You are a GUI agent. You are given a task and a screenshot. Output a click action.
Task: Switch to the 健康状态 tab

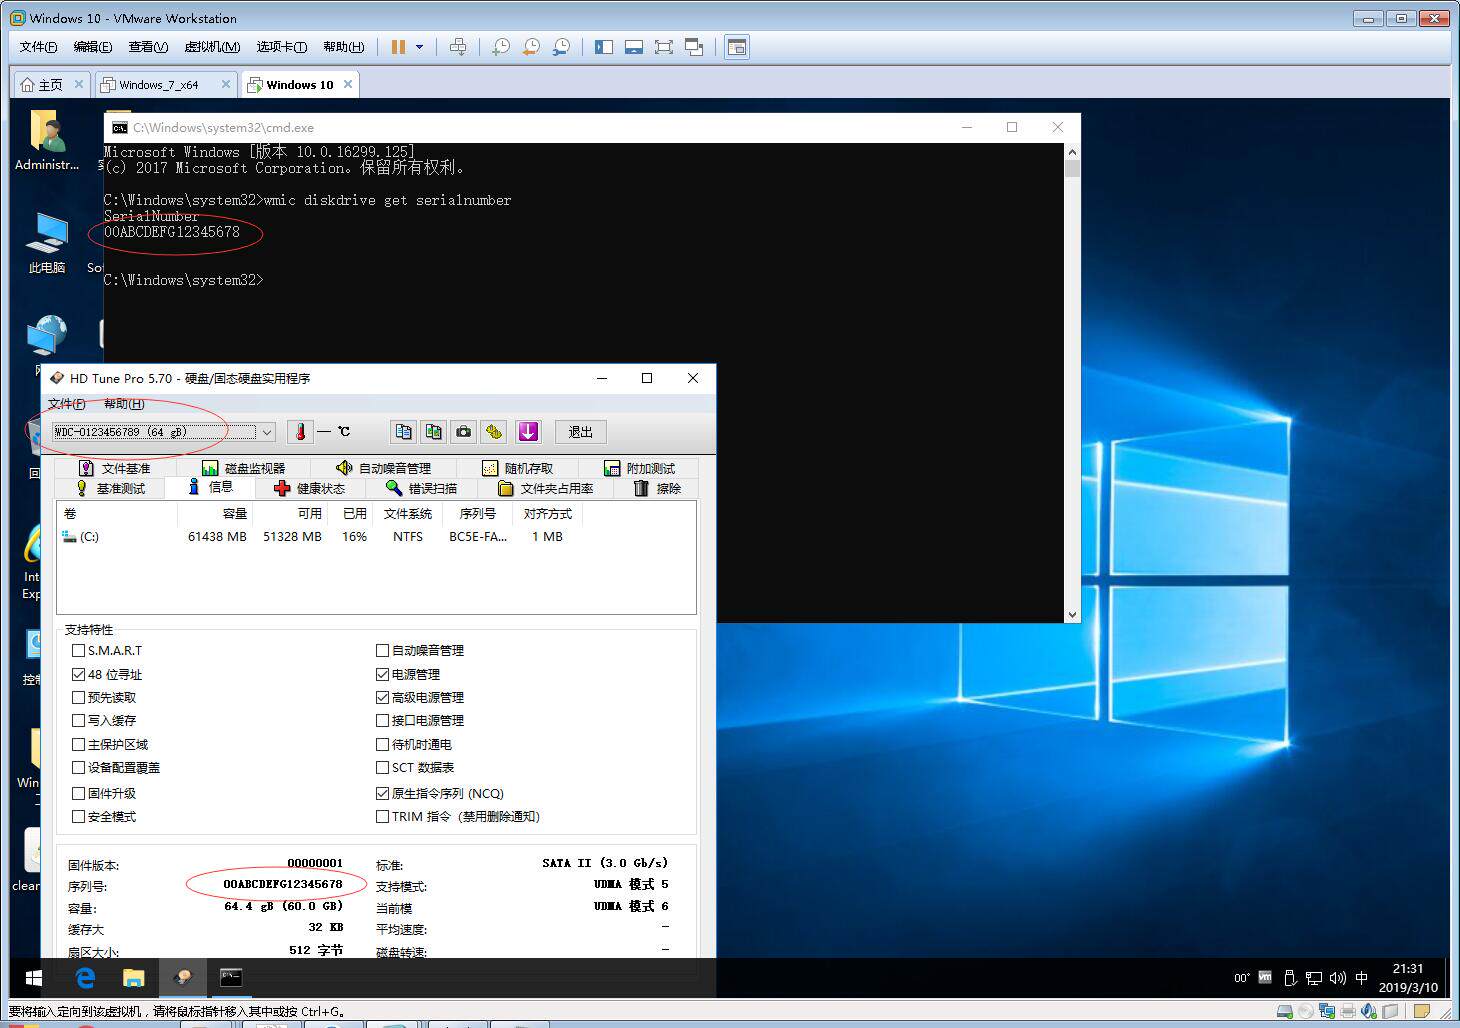coord(310,488)
